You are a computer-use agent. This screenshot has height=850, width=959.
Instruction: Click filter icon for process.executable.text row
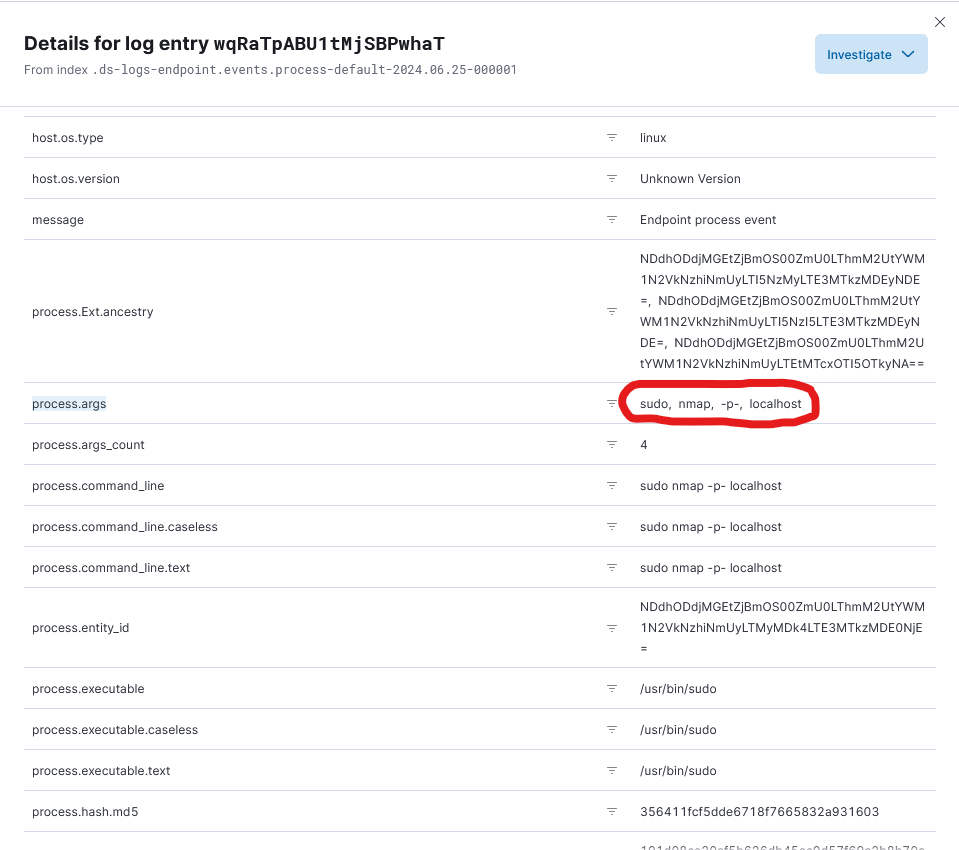612,771
